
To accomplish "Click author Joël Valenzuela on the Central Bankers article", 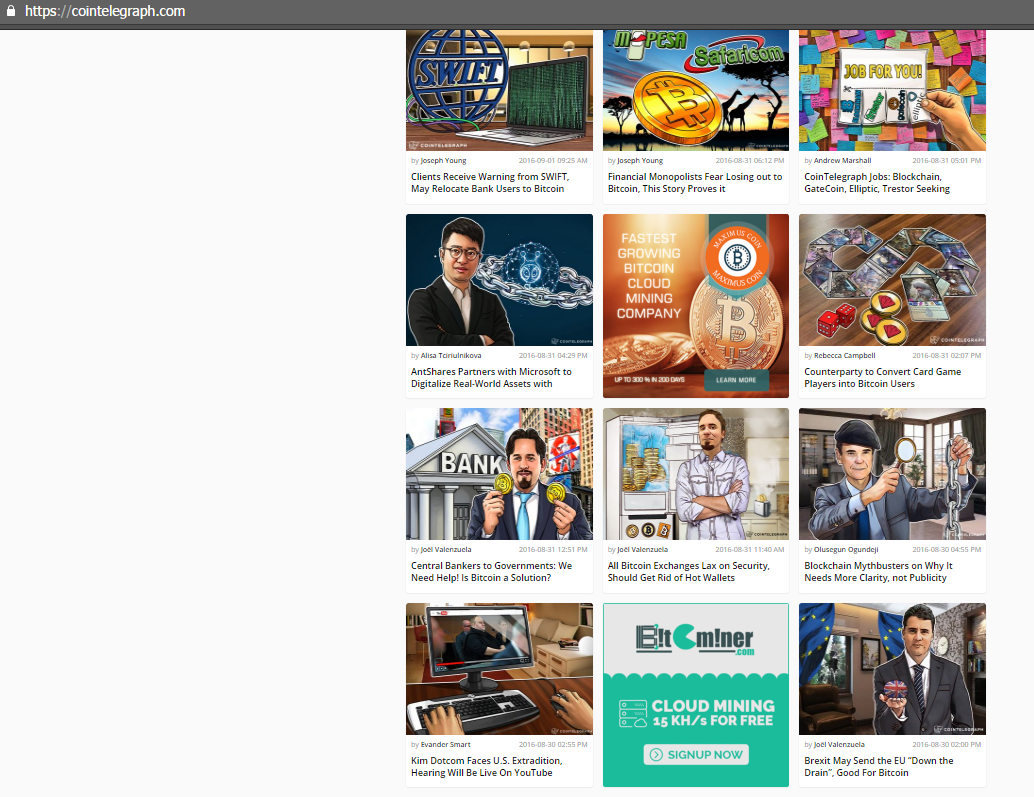I will point(446,549).
